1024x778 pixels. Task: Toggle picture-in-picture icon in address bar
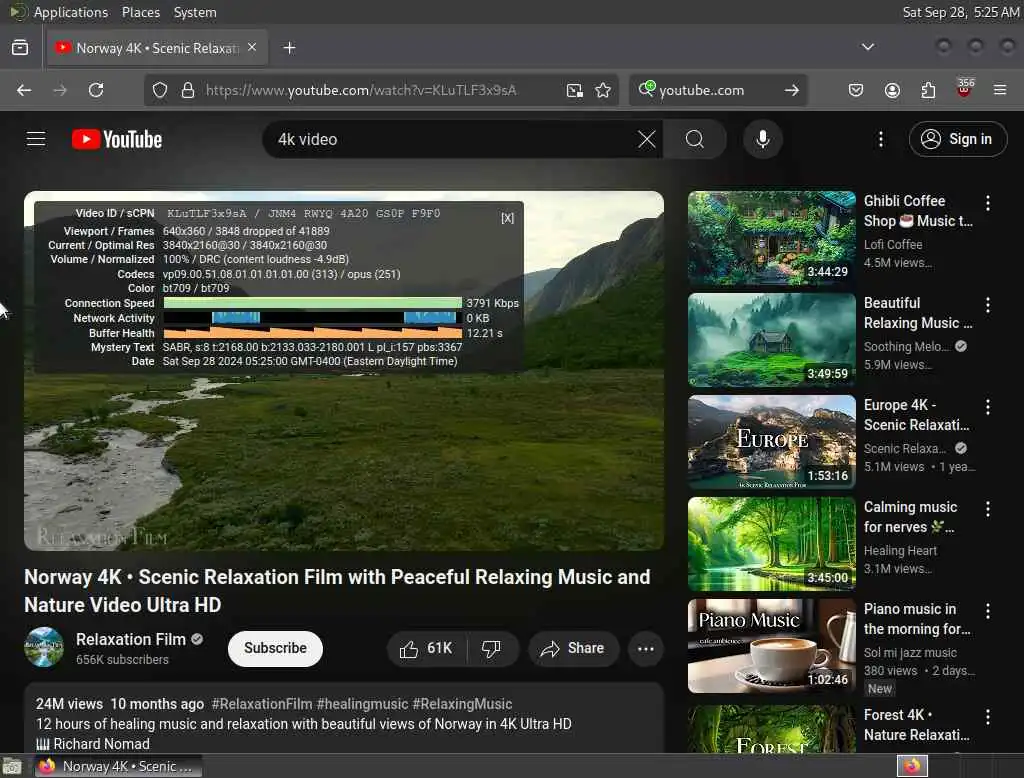[x=575, y=90]
